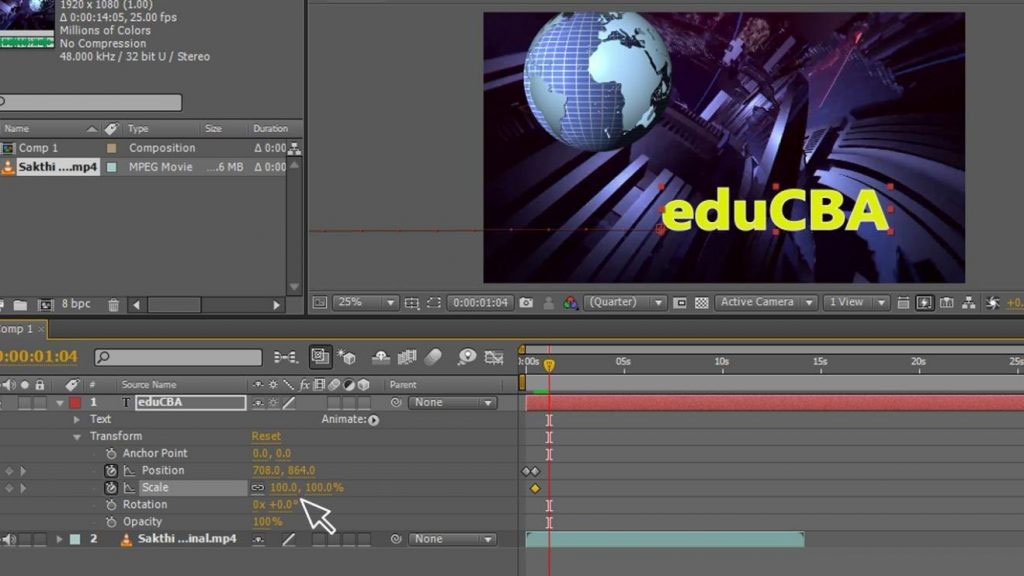The image size is (1024, 576).
Task: Click the label color swatch of layer 1
Action: click(74, 401)
